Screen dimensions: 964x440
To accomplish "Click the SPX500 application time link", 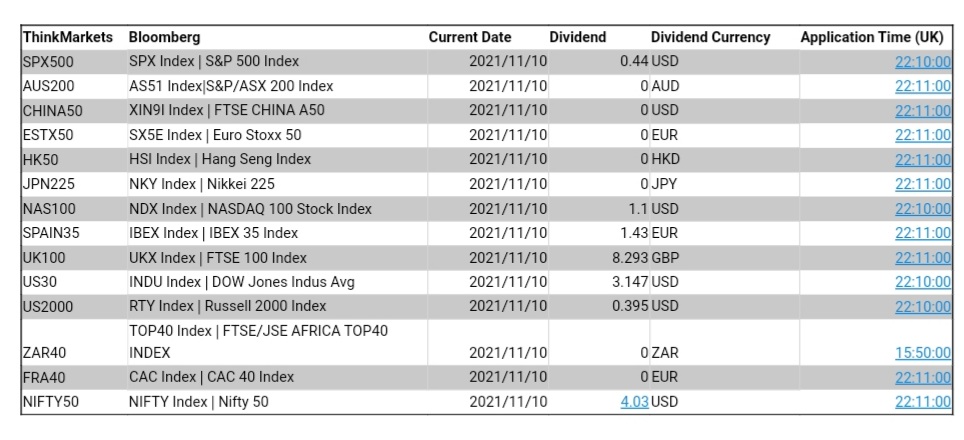I will pos(922,62).
